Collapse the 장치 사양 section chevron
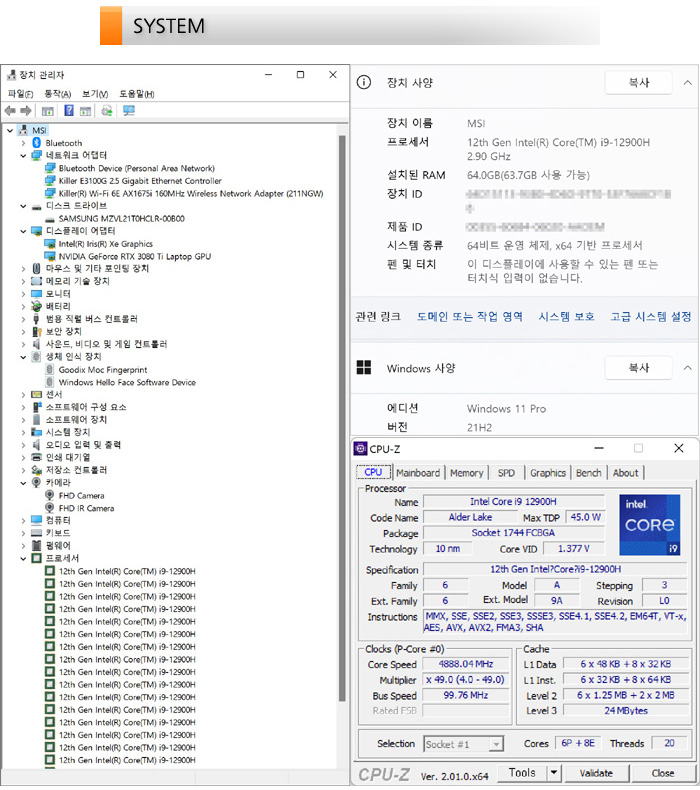The image size is (700, 790). 687,83
